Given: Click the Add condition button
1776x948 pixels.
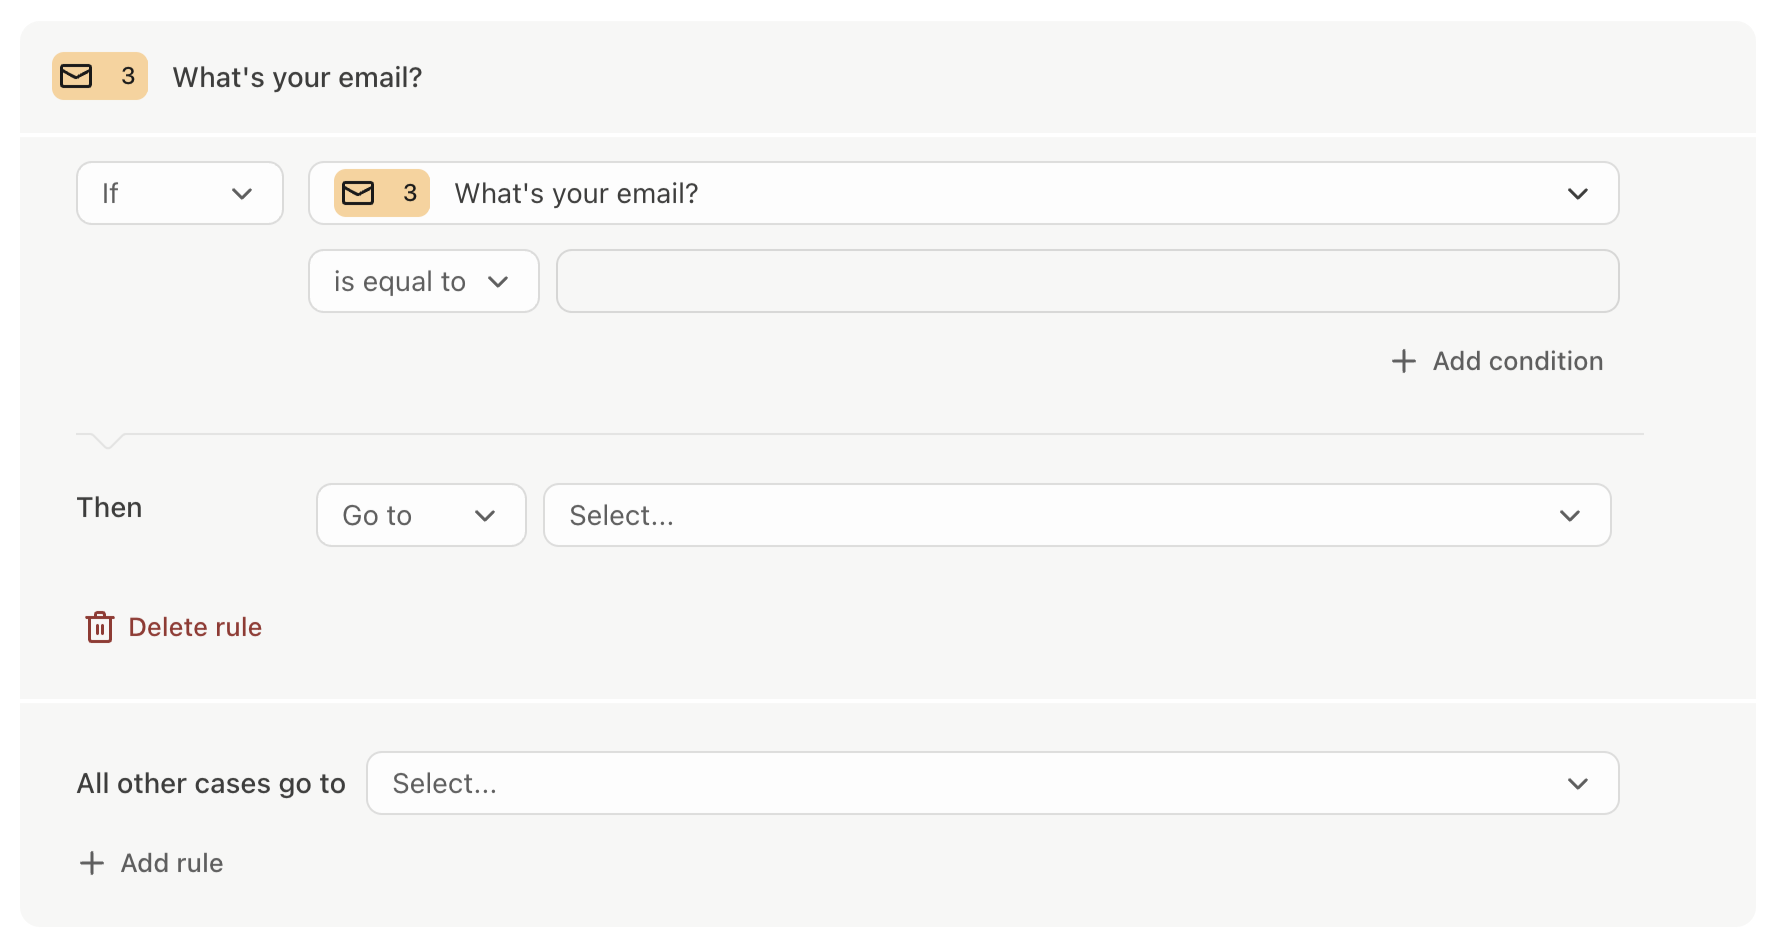Looking at the screenshot, I should click(x=1497, y=361).
